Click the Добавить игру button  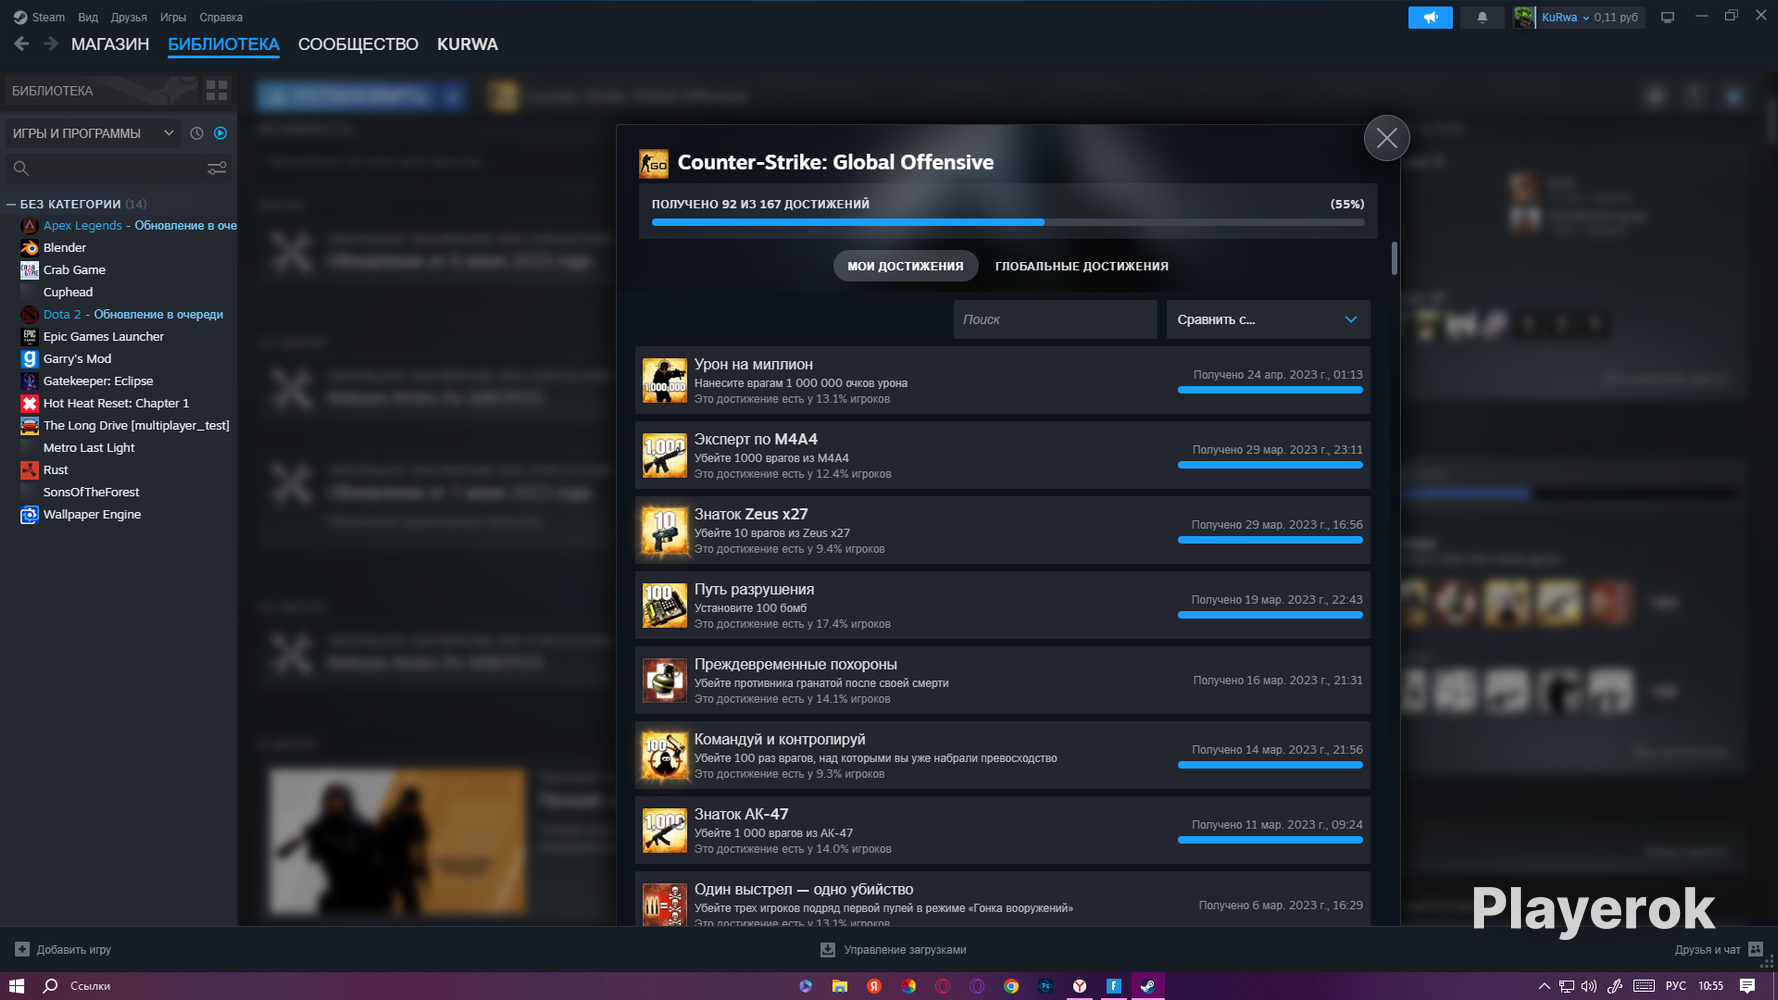tap(63, 949)
